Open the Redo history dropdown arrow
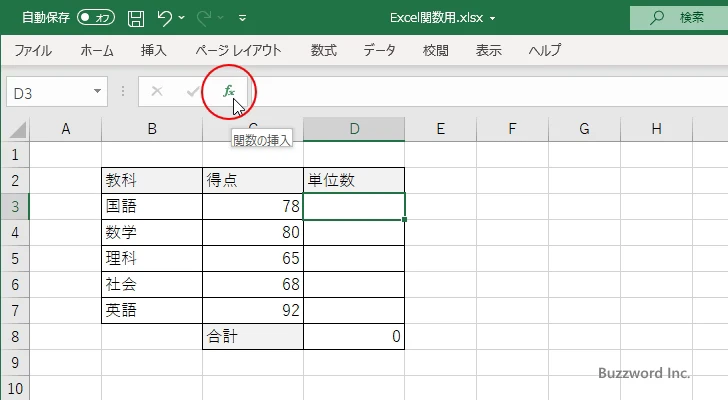The height and width of the screenshot is (400, 728). pos(221,18)
